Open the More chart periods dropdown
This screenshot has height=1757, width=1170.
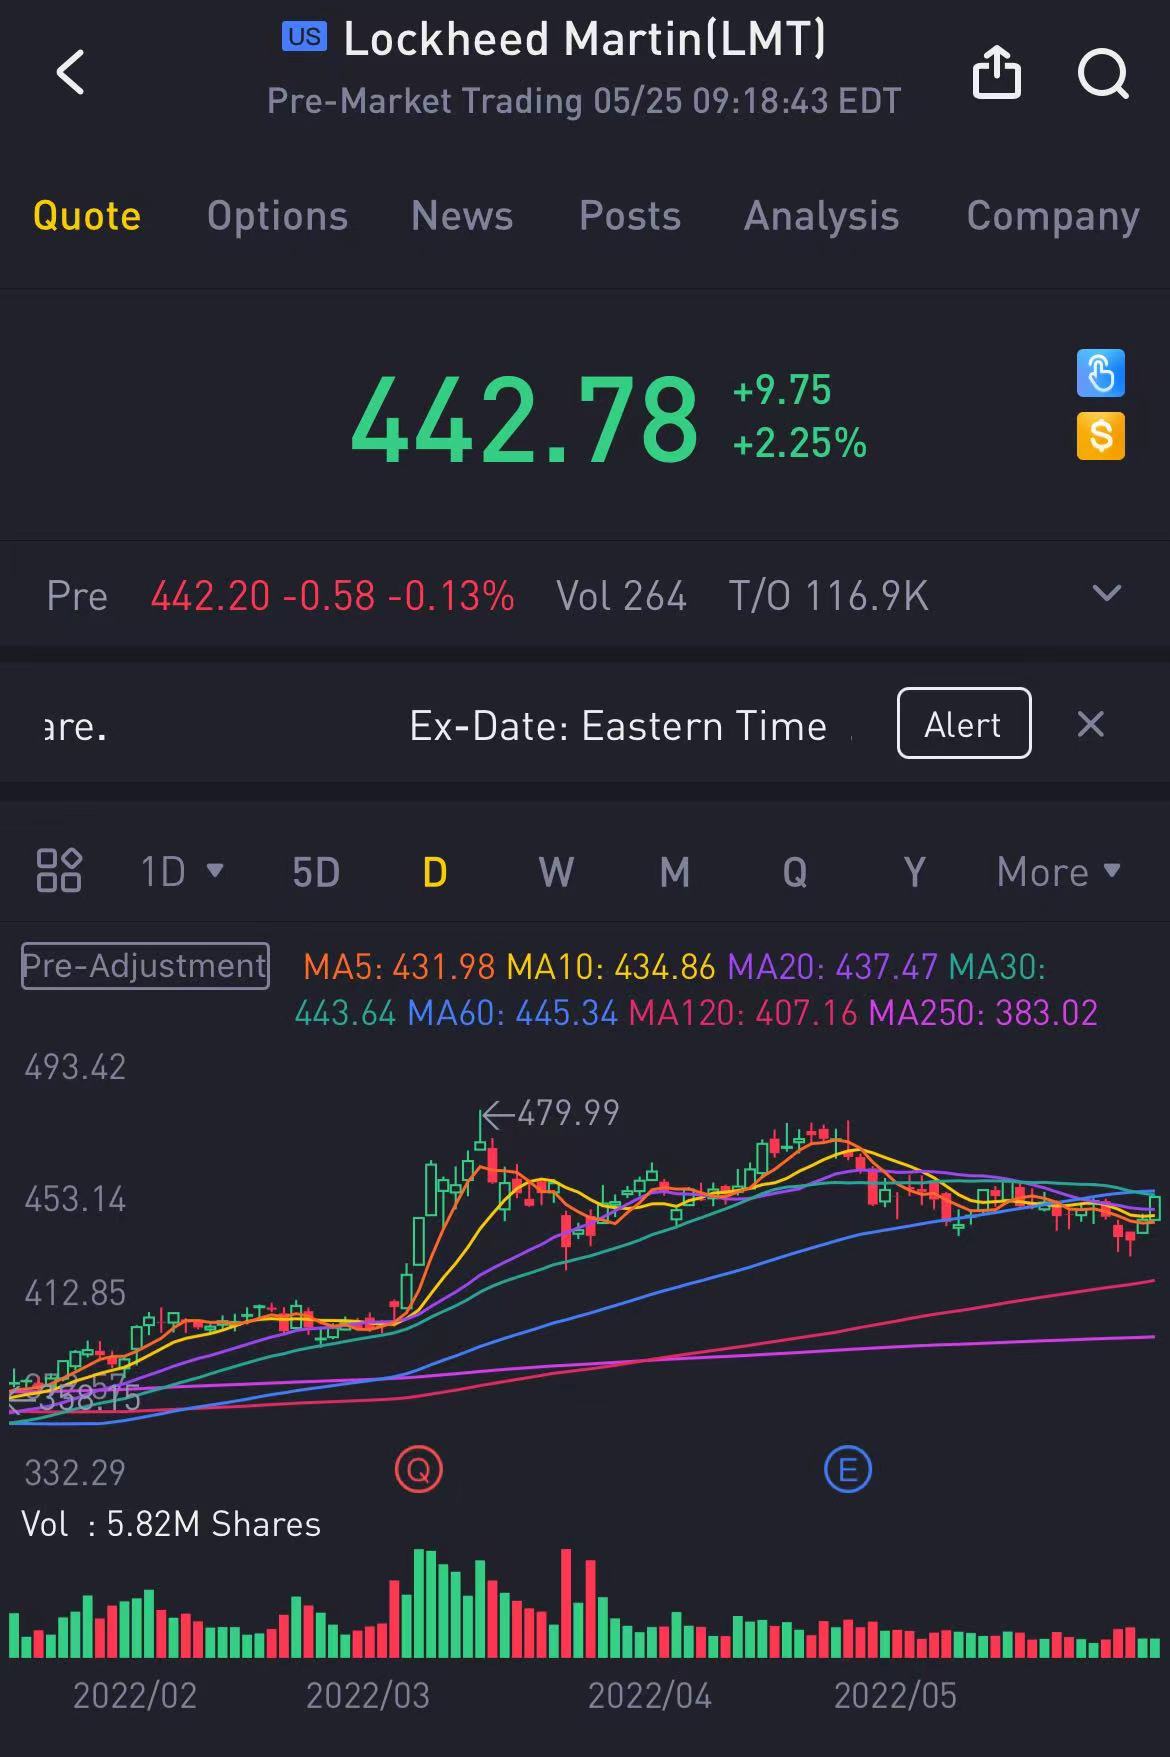coord(1058,872)
